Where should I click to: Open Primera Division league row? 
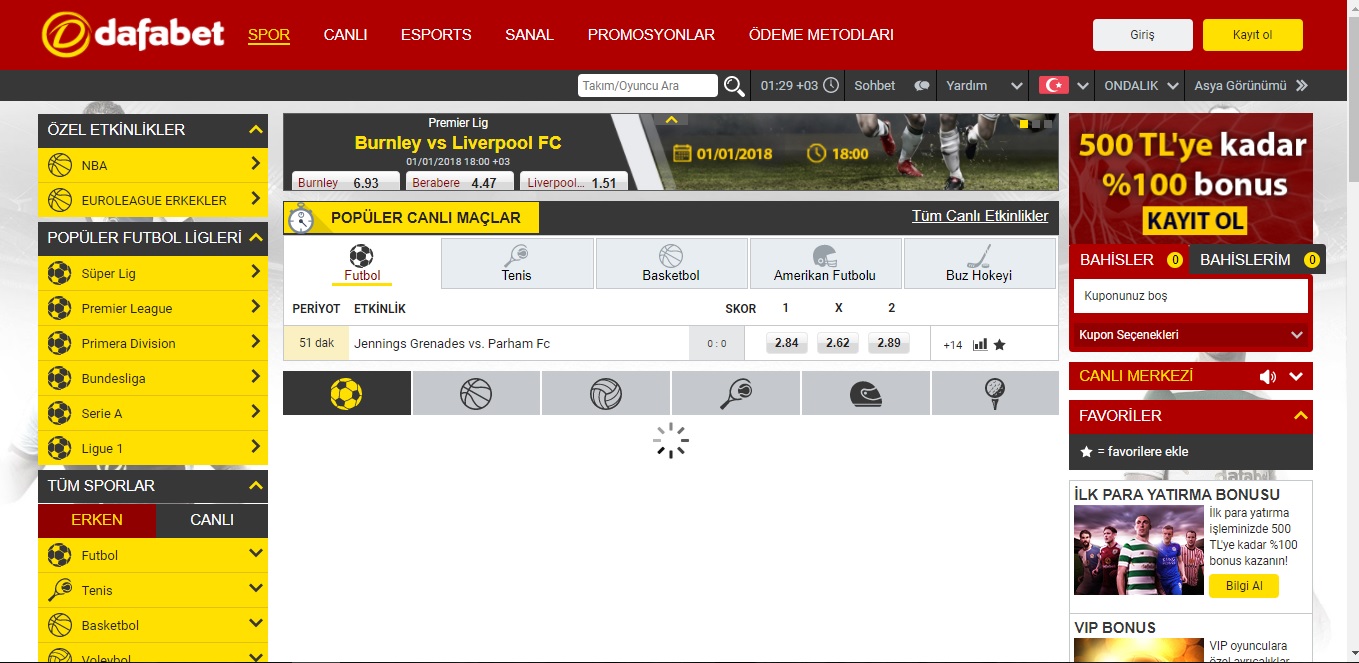[153, 343]
